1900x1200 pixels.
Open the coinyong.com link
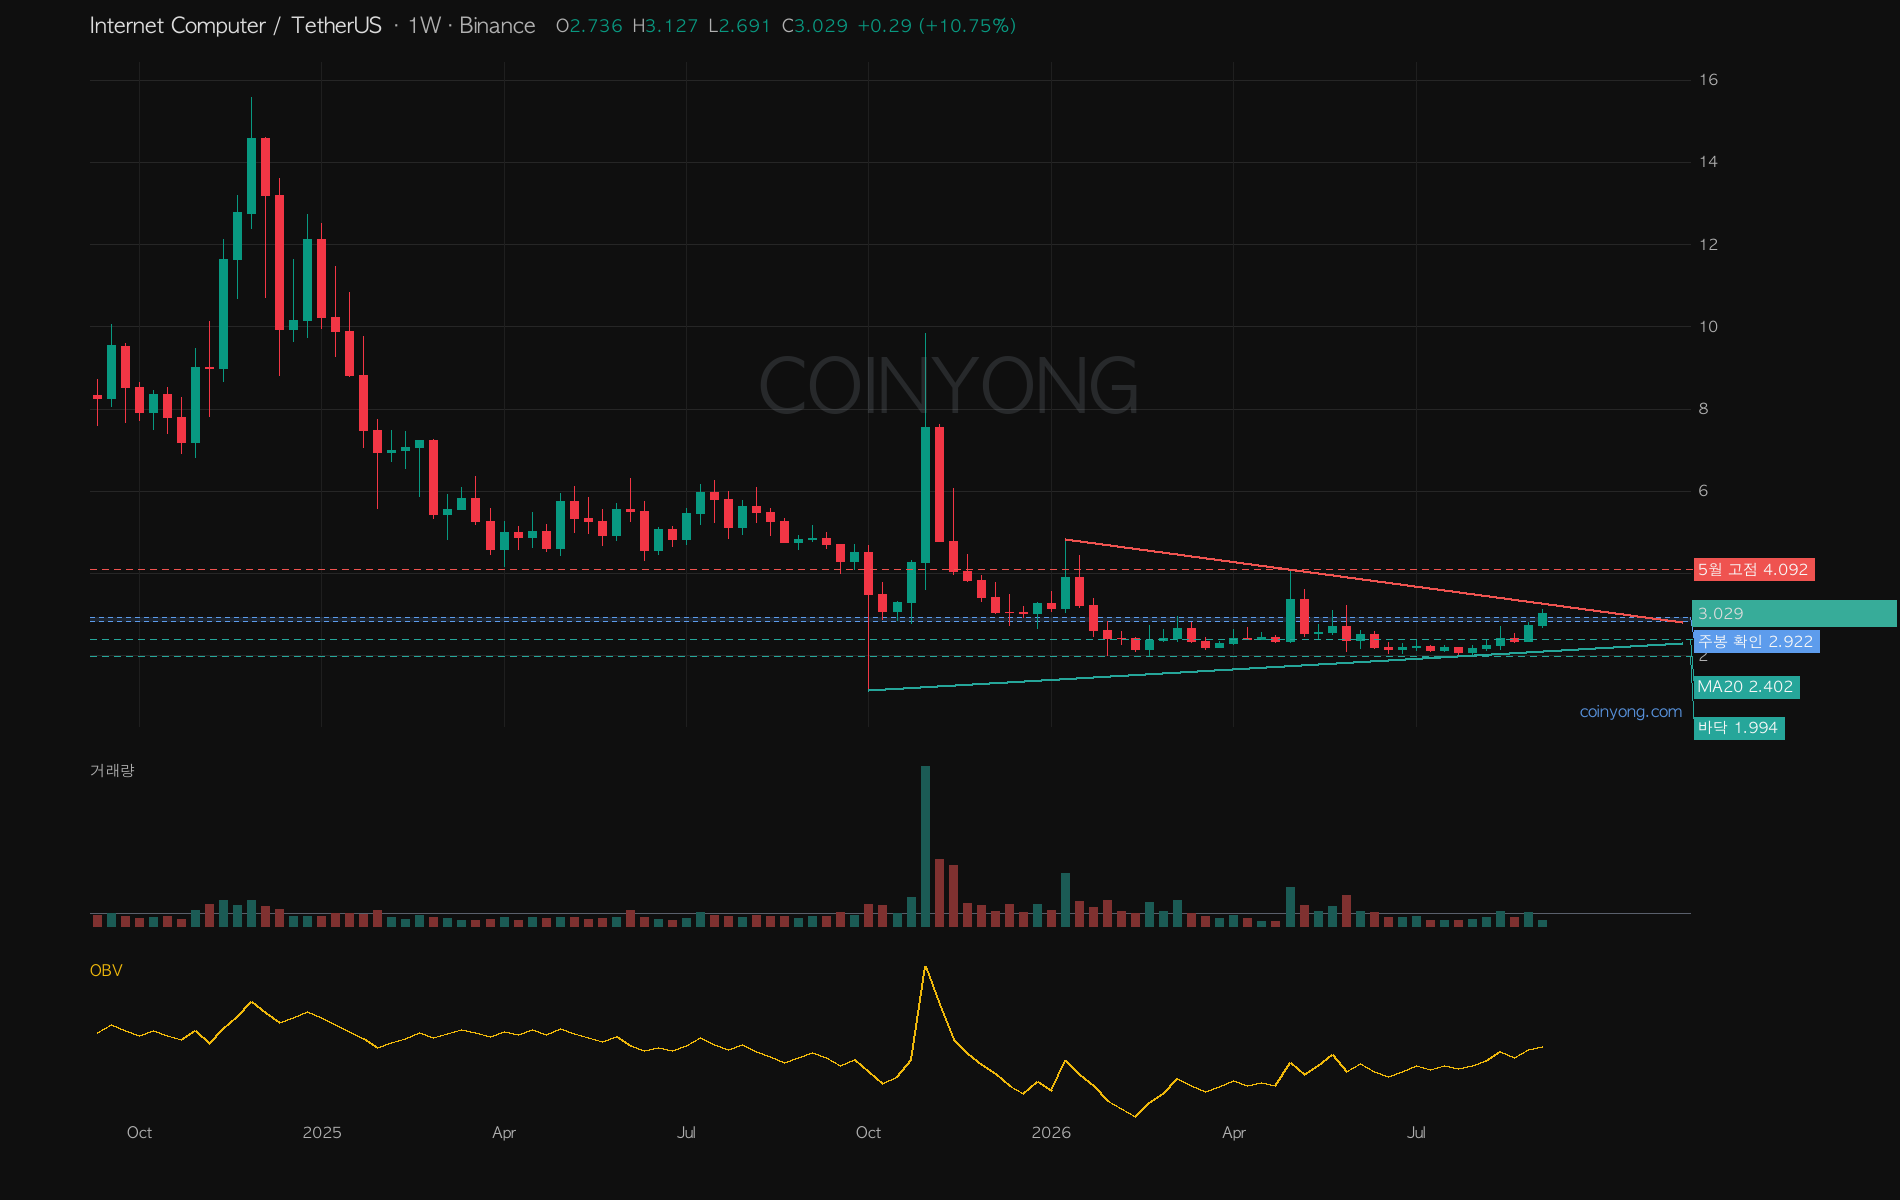pyautogui.click(x=1631, y=712)
